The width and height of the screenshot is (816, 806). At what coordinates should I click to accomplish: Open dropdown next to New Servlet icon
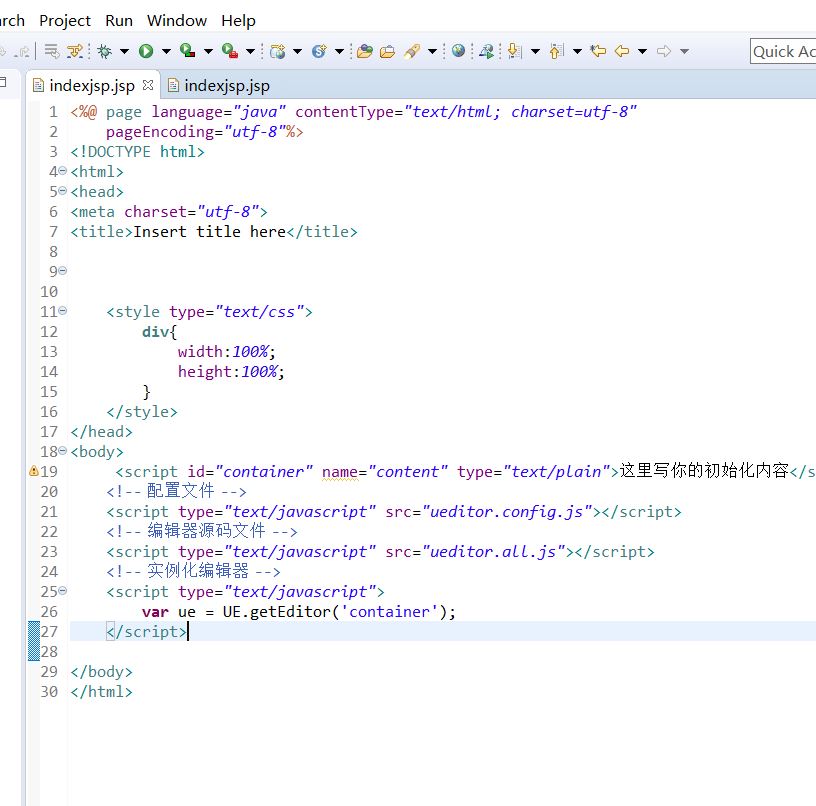point(339,52)
